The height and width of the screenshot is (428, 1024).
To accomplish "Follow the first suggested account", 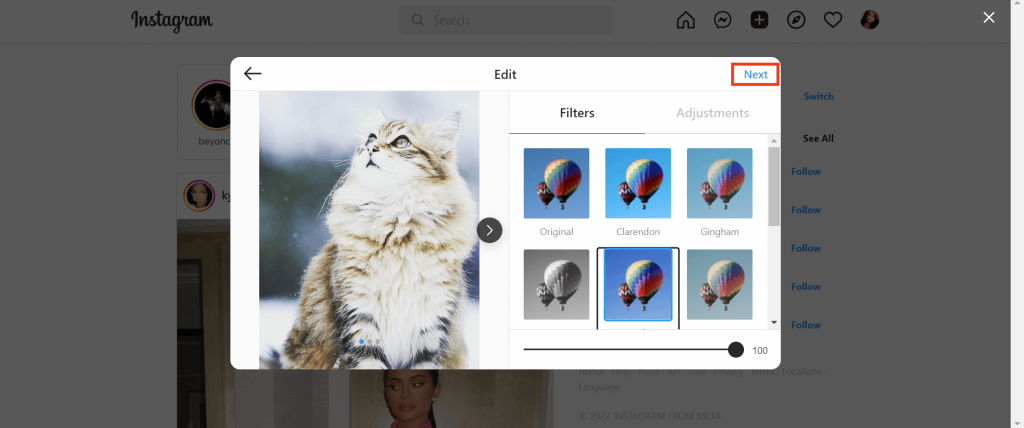I will [x=806, y=171].
